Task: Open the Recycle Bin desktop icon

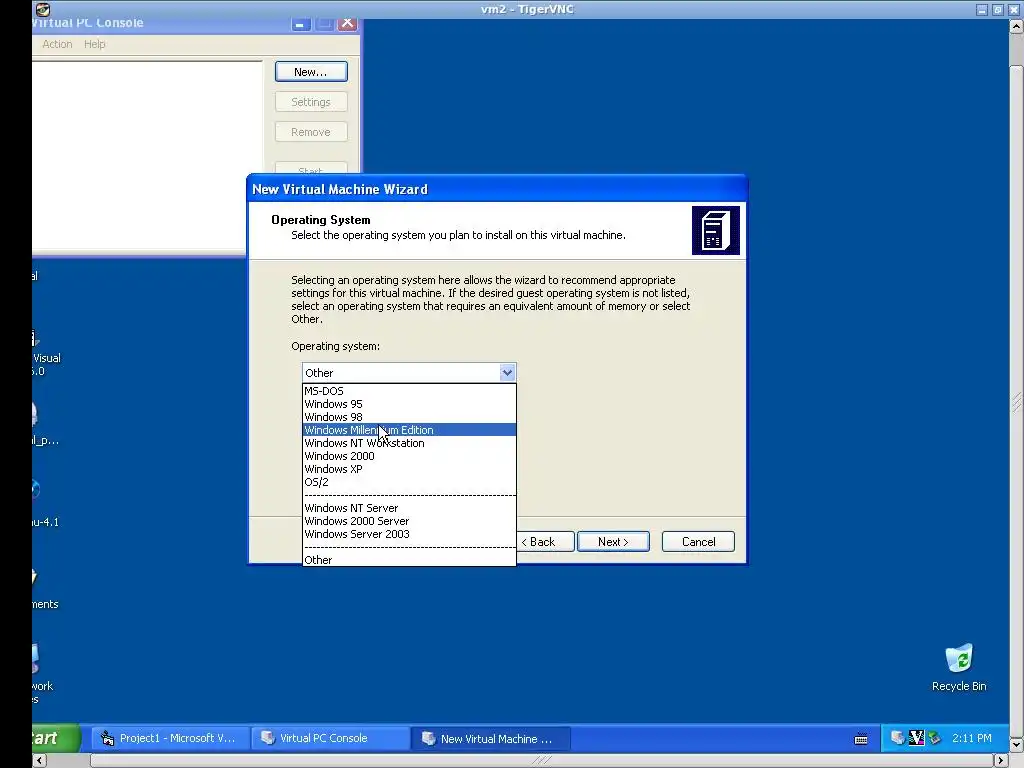Action: click(x=959, y=667)
